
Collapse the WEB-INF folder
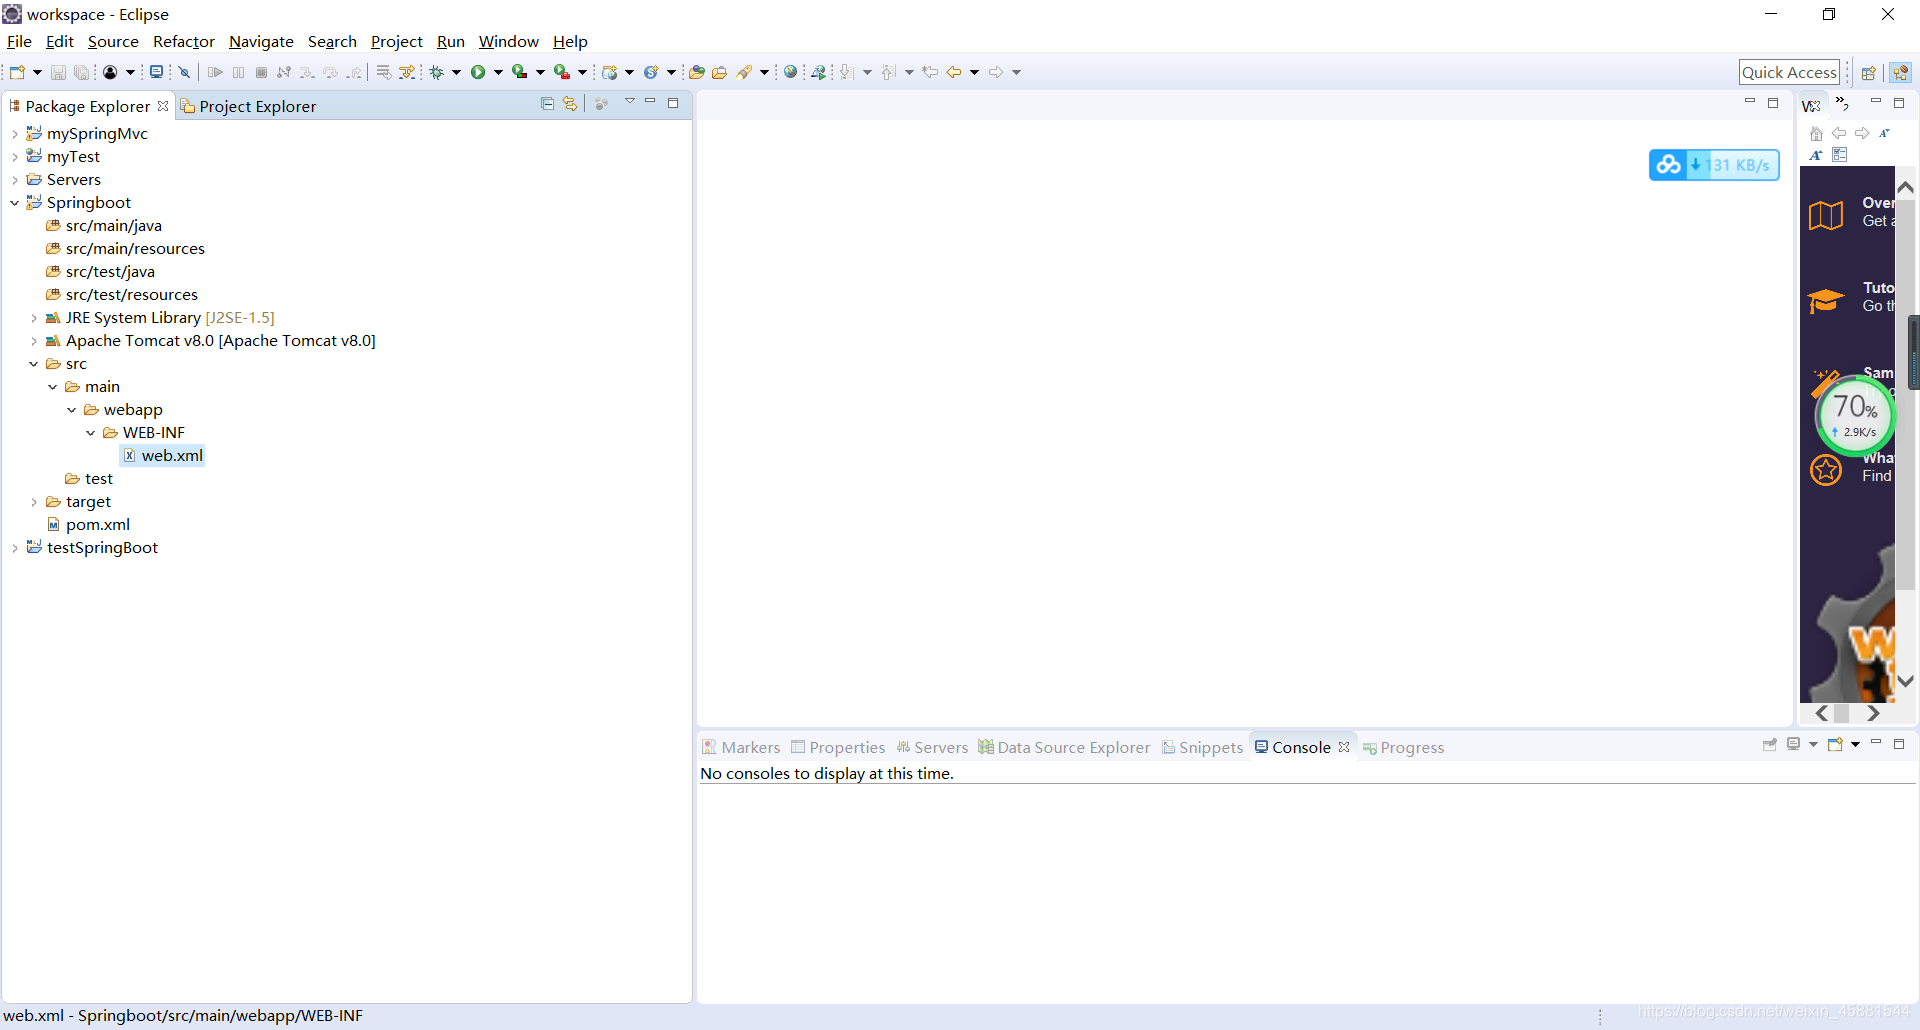tap(91, 433)
